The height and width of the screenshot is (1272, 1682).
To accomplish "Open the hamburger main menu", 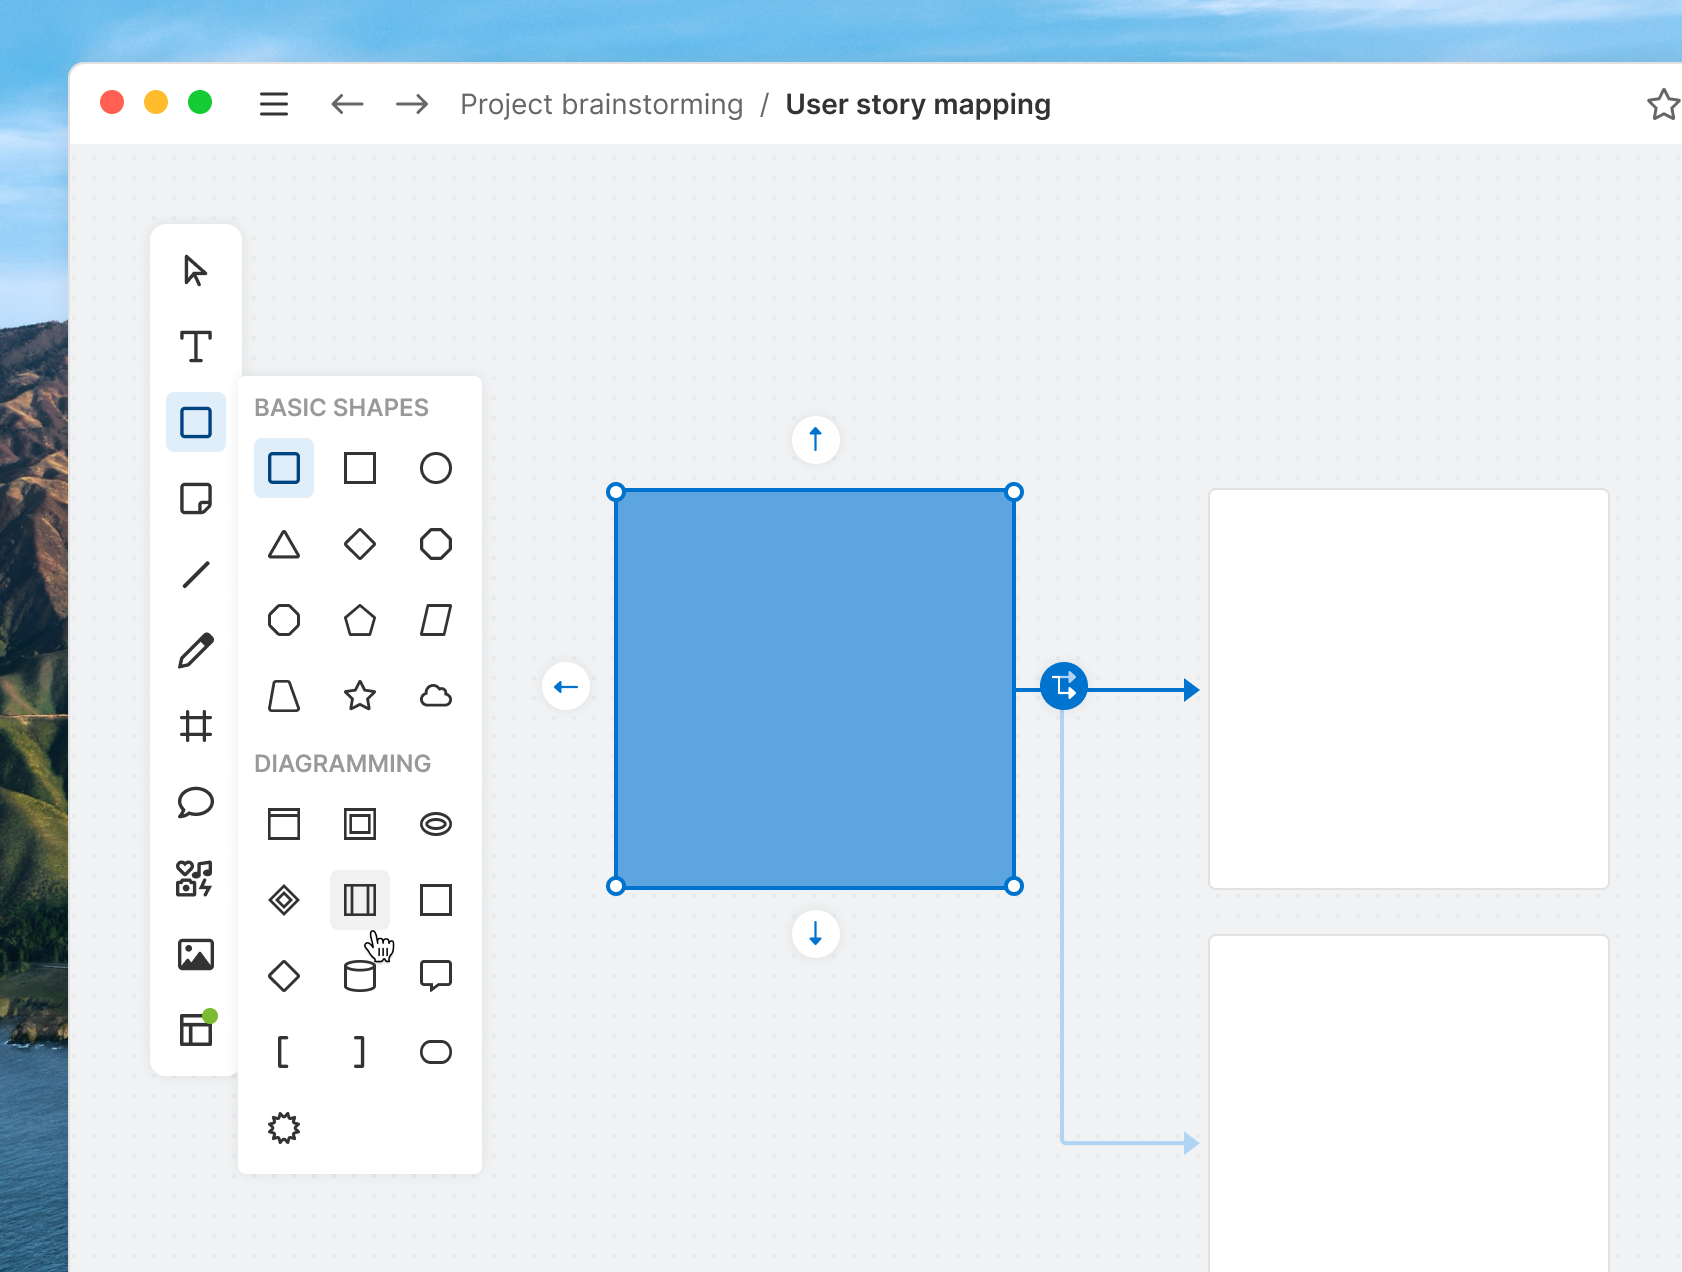I will click(274, 104).
